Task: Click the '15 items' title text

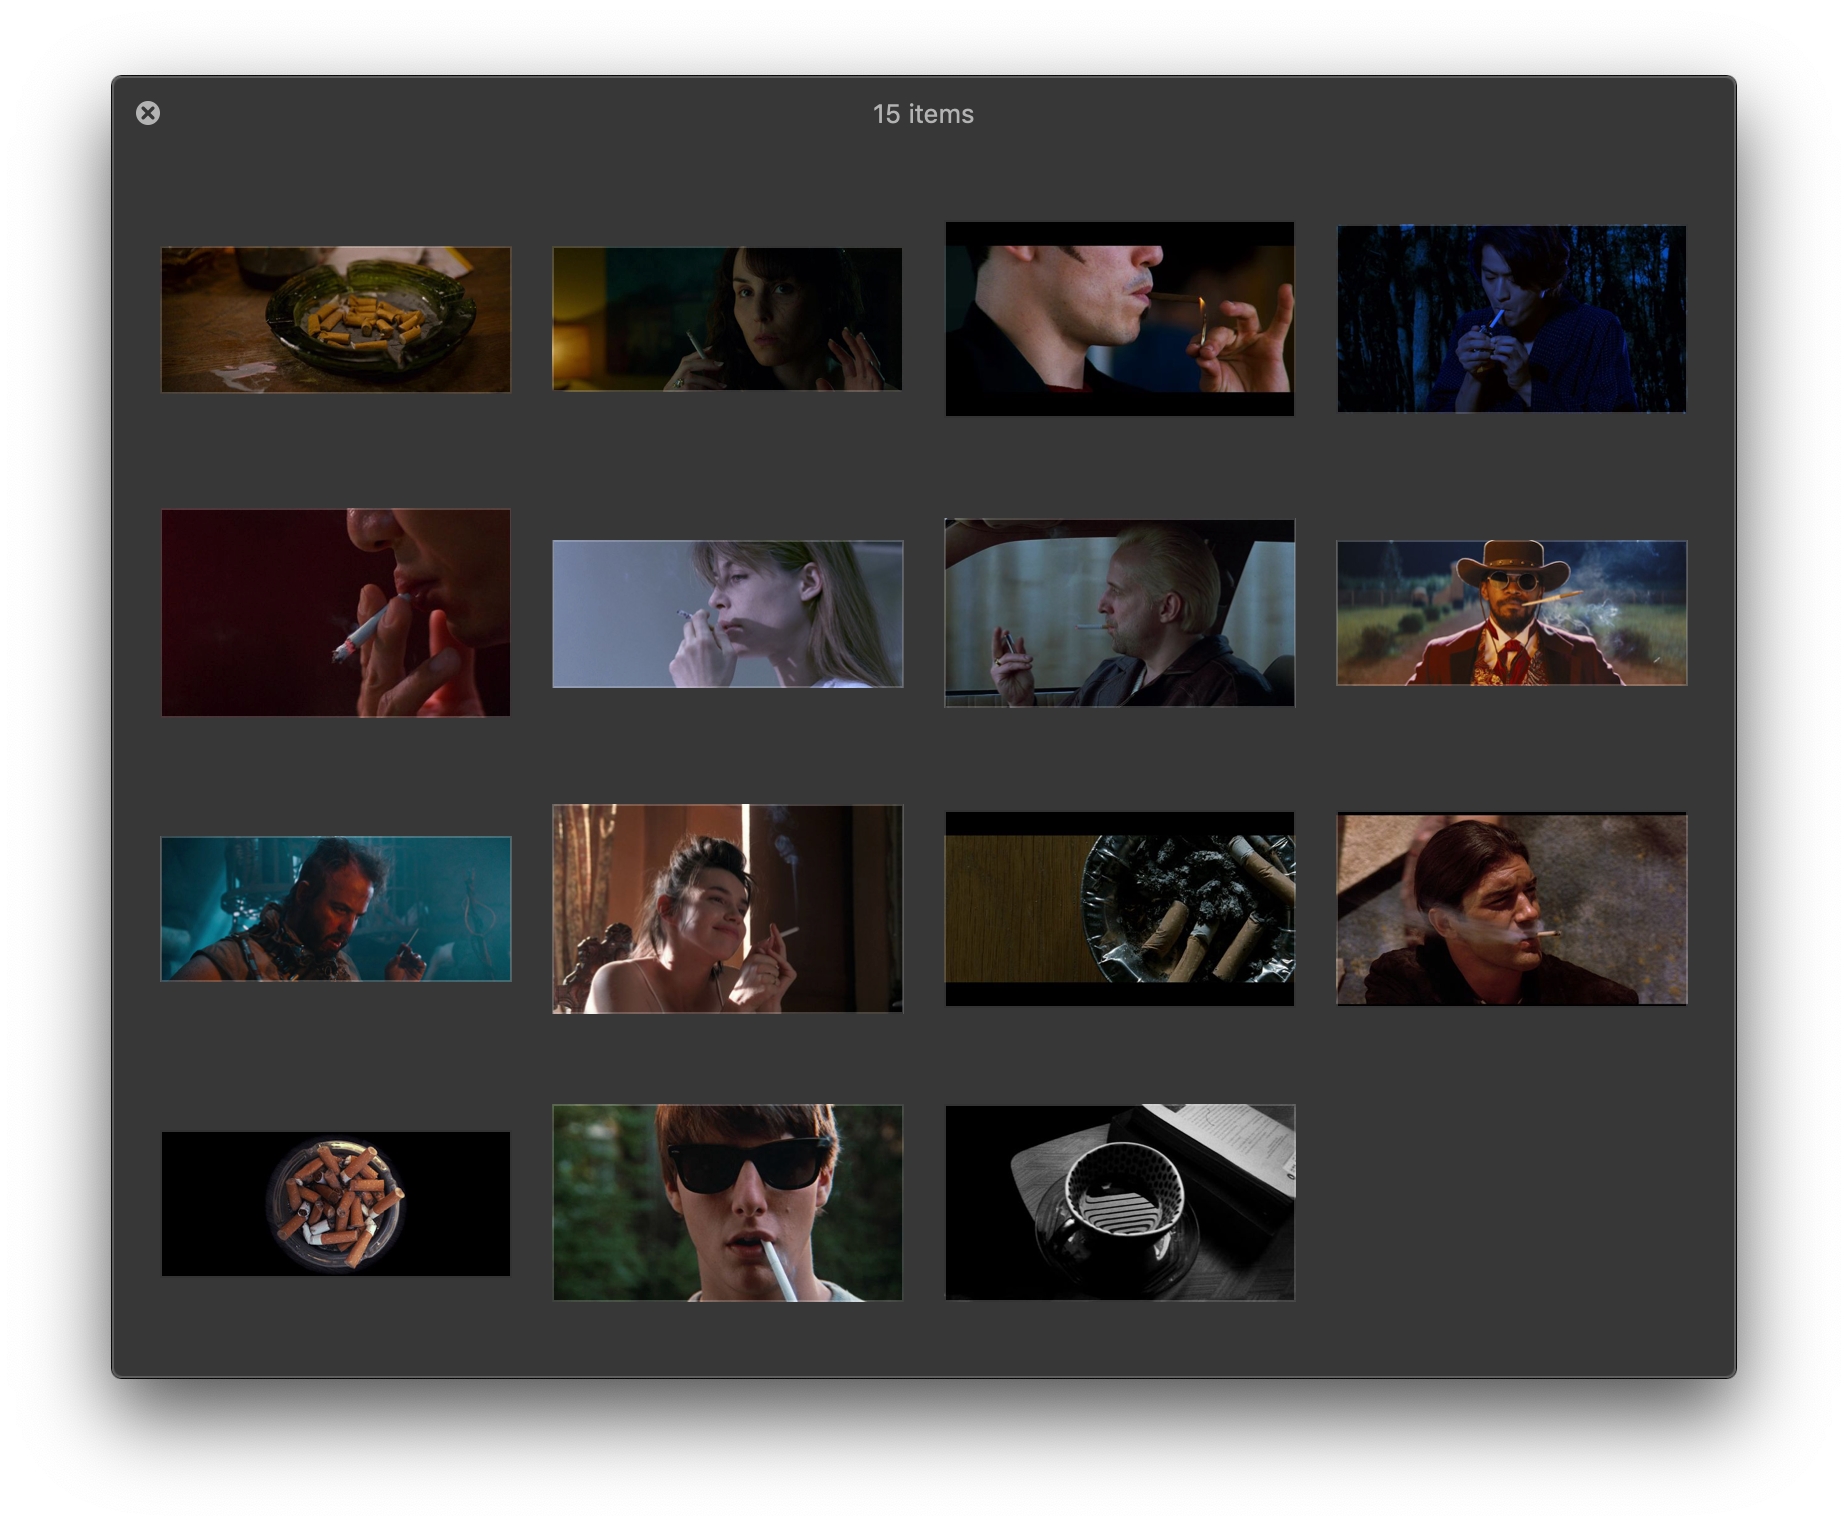Action: point(923,114)
